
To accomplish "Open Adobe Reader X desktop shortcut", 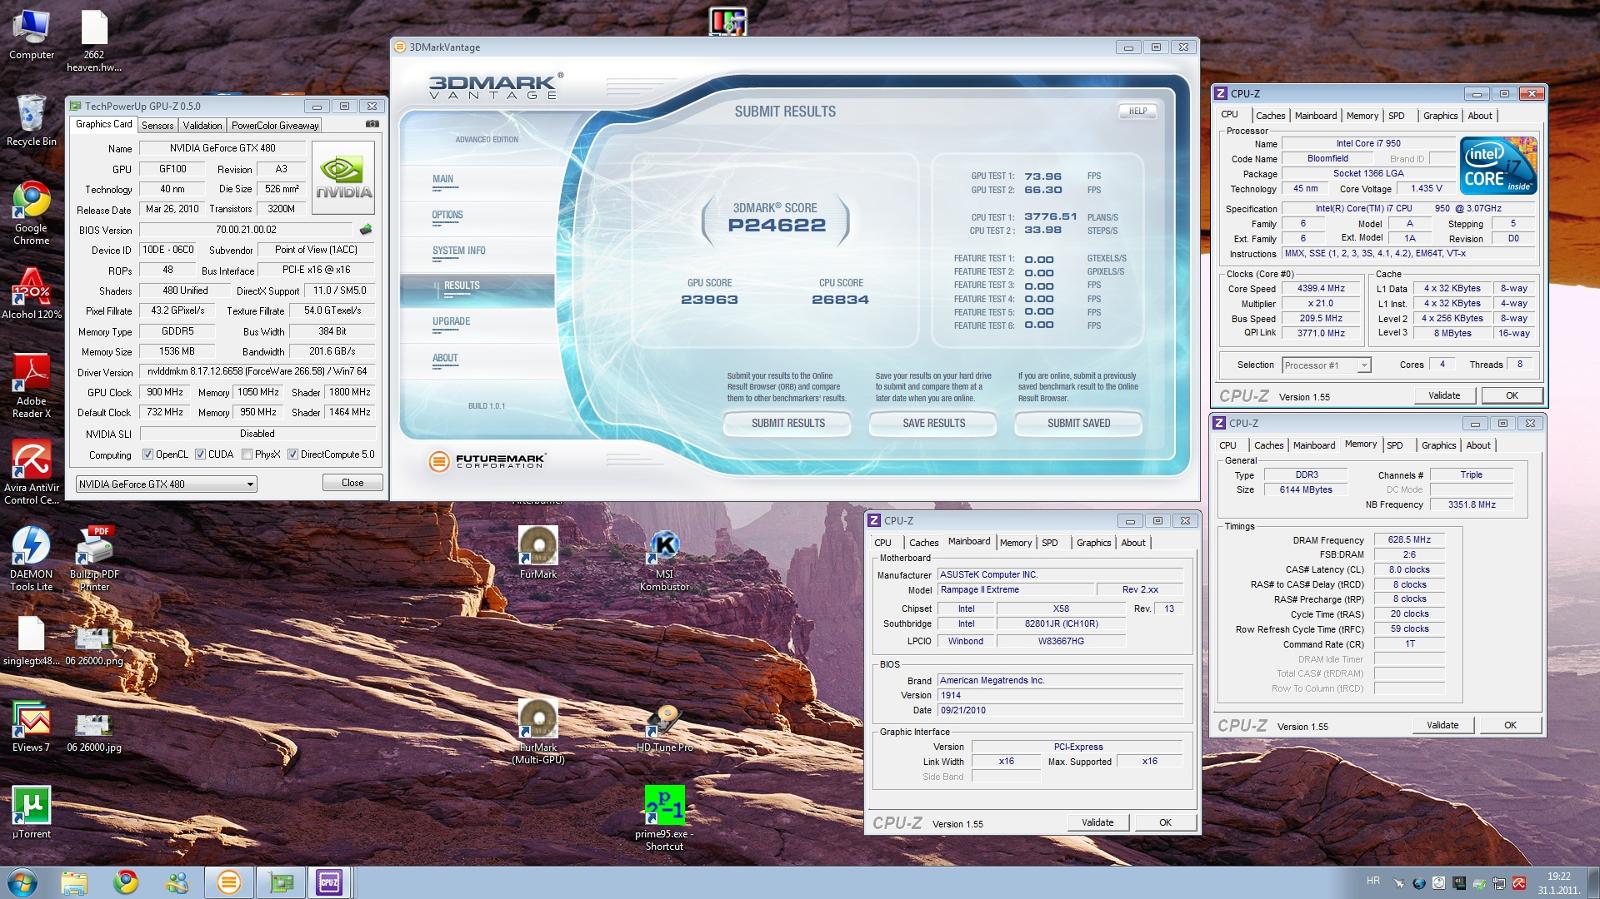I will pos(31,386).
